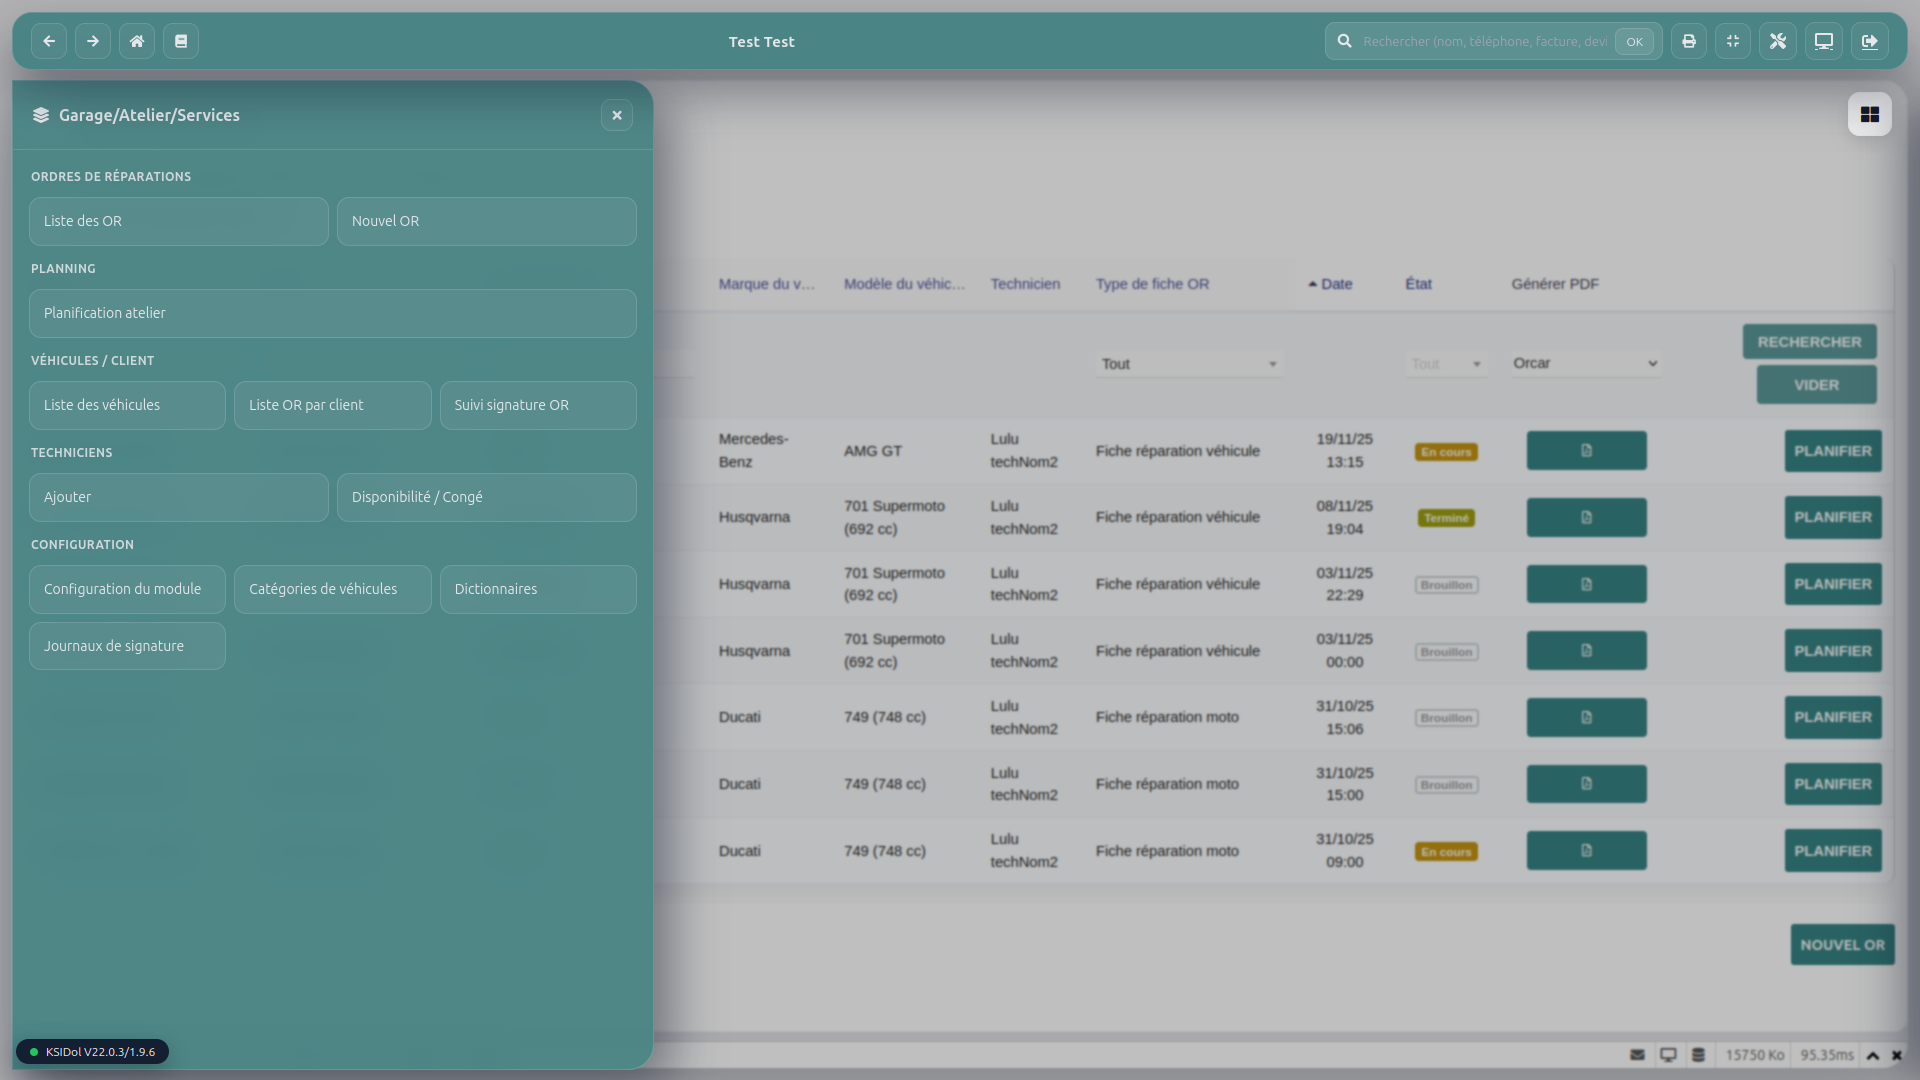Select Liste des véhicules menu entry
Screen dimensions: 1920x1080
[x=127, y=405]
